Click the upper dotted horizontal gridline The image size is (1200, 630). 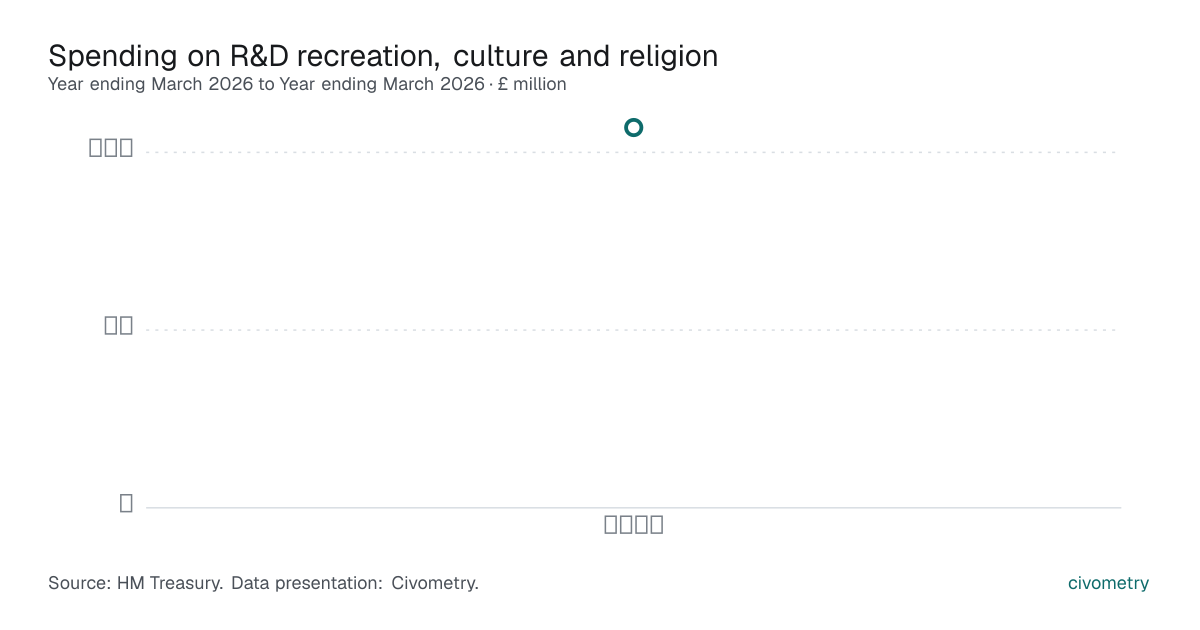633,152
